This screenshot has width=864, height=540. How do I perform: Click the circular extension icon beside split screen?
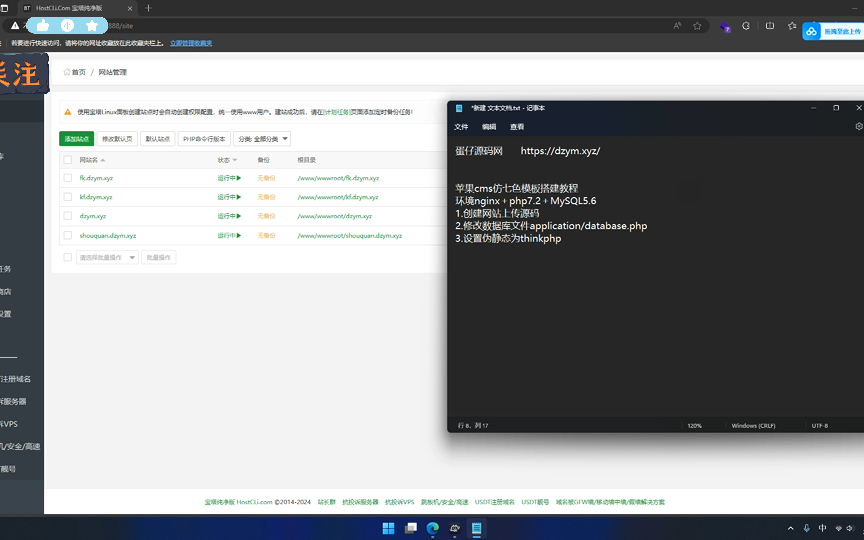pyautogui.click(x=746, y=26)
